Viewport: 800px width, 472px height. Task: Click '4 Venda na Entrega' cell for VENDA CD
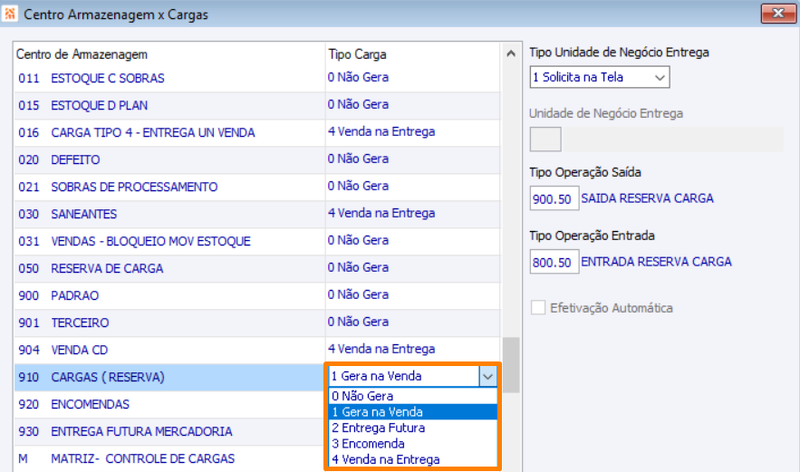click(x=413, y=350)
